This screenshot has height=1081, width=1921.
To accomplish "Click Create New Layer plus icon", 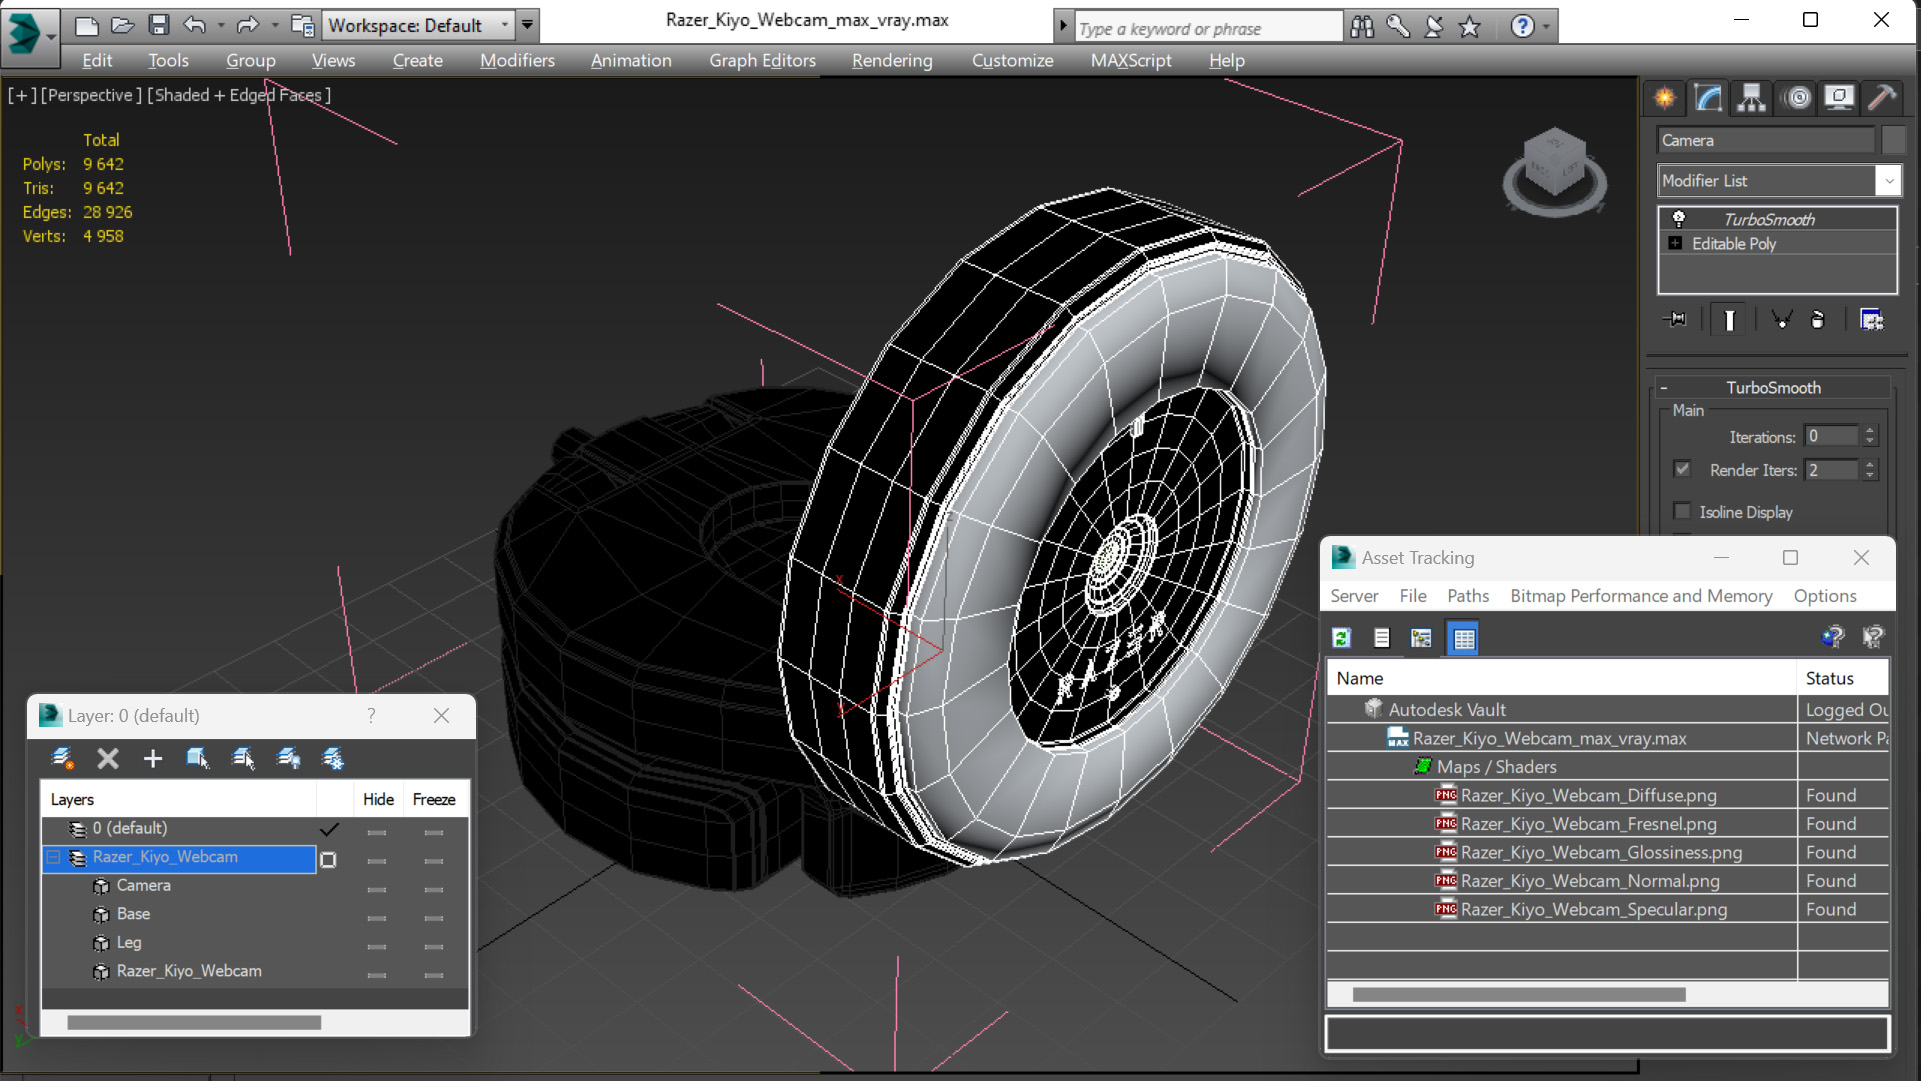I will [x=152, y=759].
